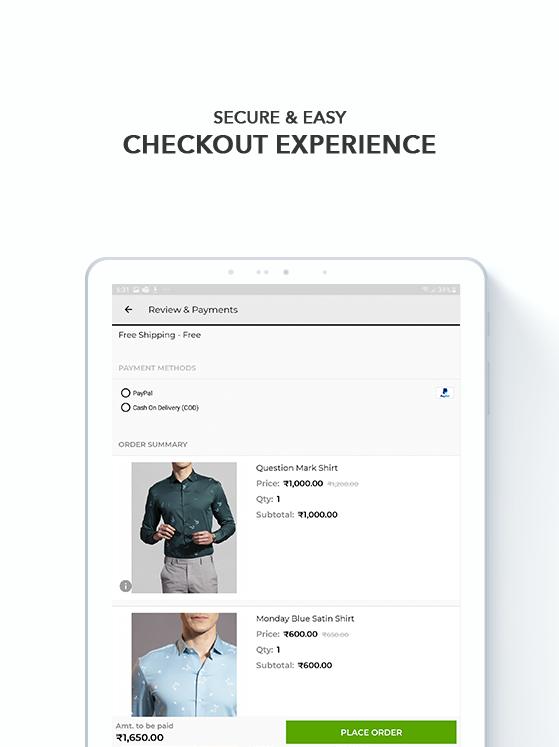Viewport: 559px width, 747px height.
Task: Click the PAYMENT METHODS section heading
Action: (157, 368)
